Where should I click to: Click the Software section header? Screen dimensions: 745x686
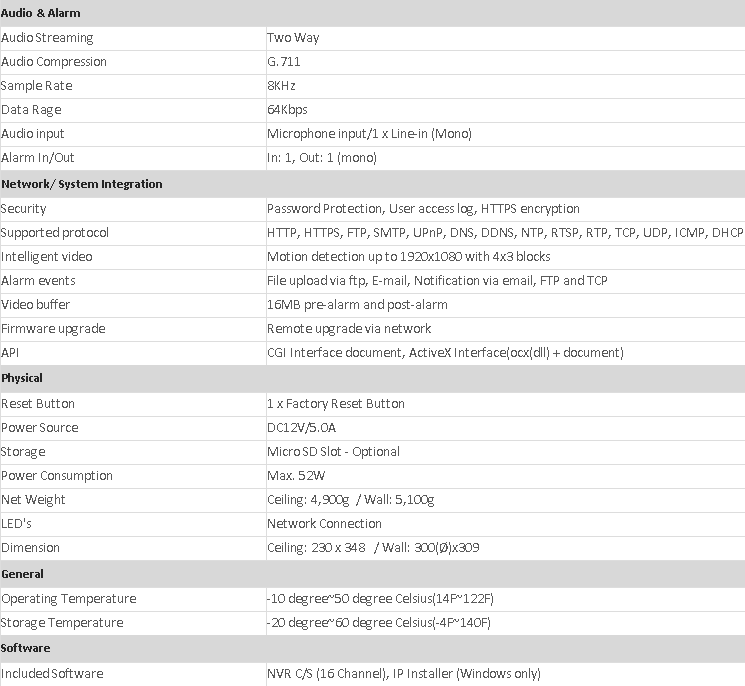[x=26, y=648]
